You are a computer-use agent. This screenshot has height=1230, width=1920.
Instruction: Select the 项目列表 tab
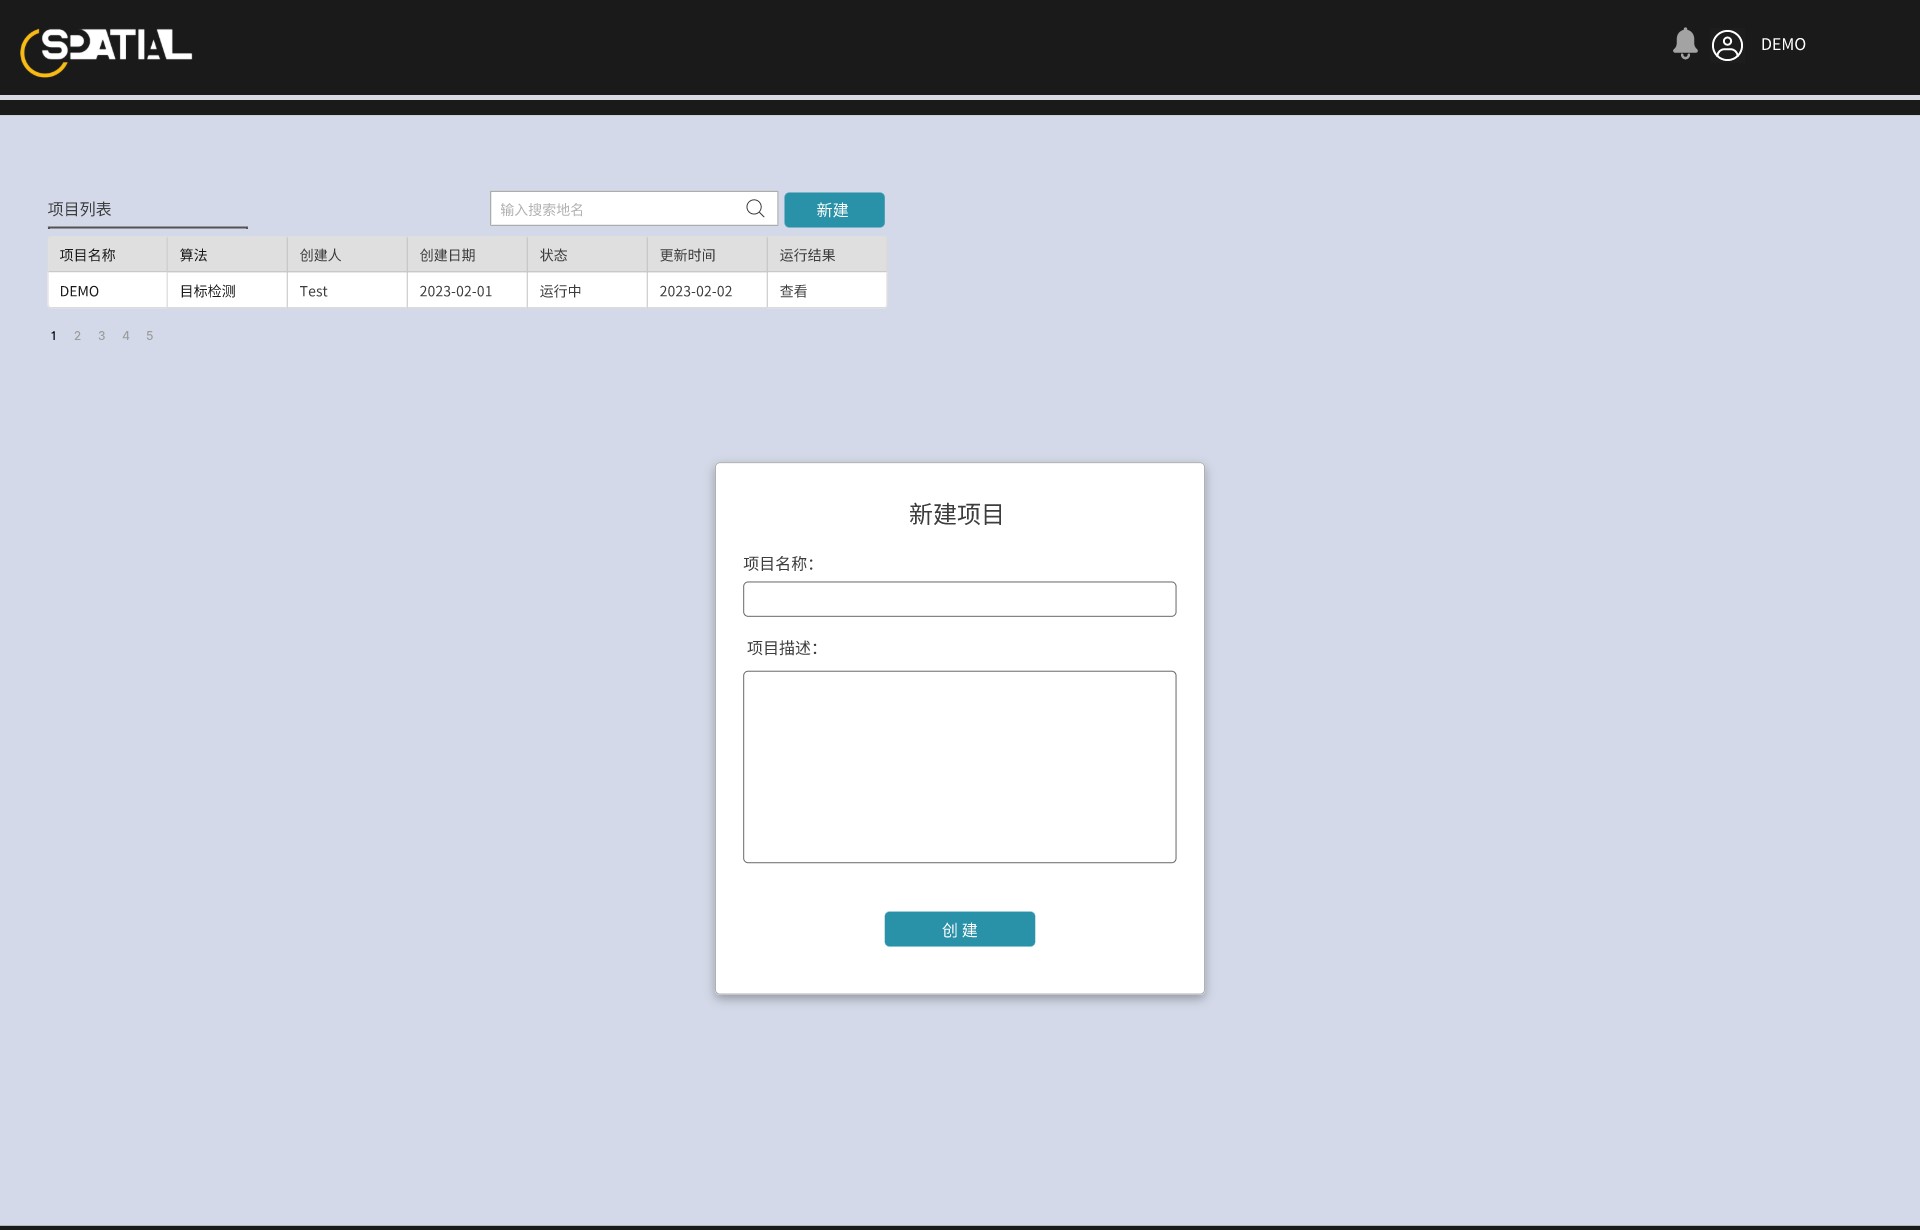coord(80,209)
